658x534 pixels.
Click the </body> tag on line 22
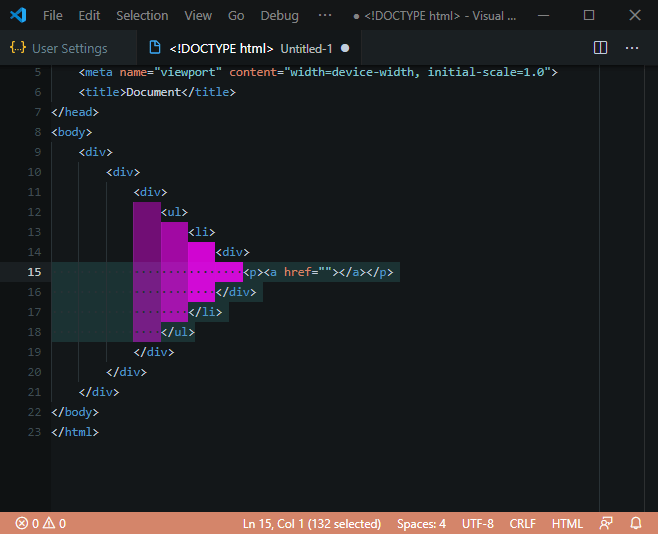click(x=75, y=412)
